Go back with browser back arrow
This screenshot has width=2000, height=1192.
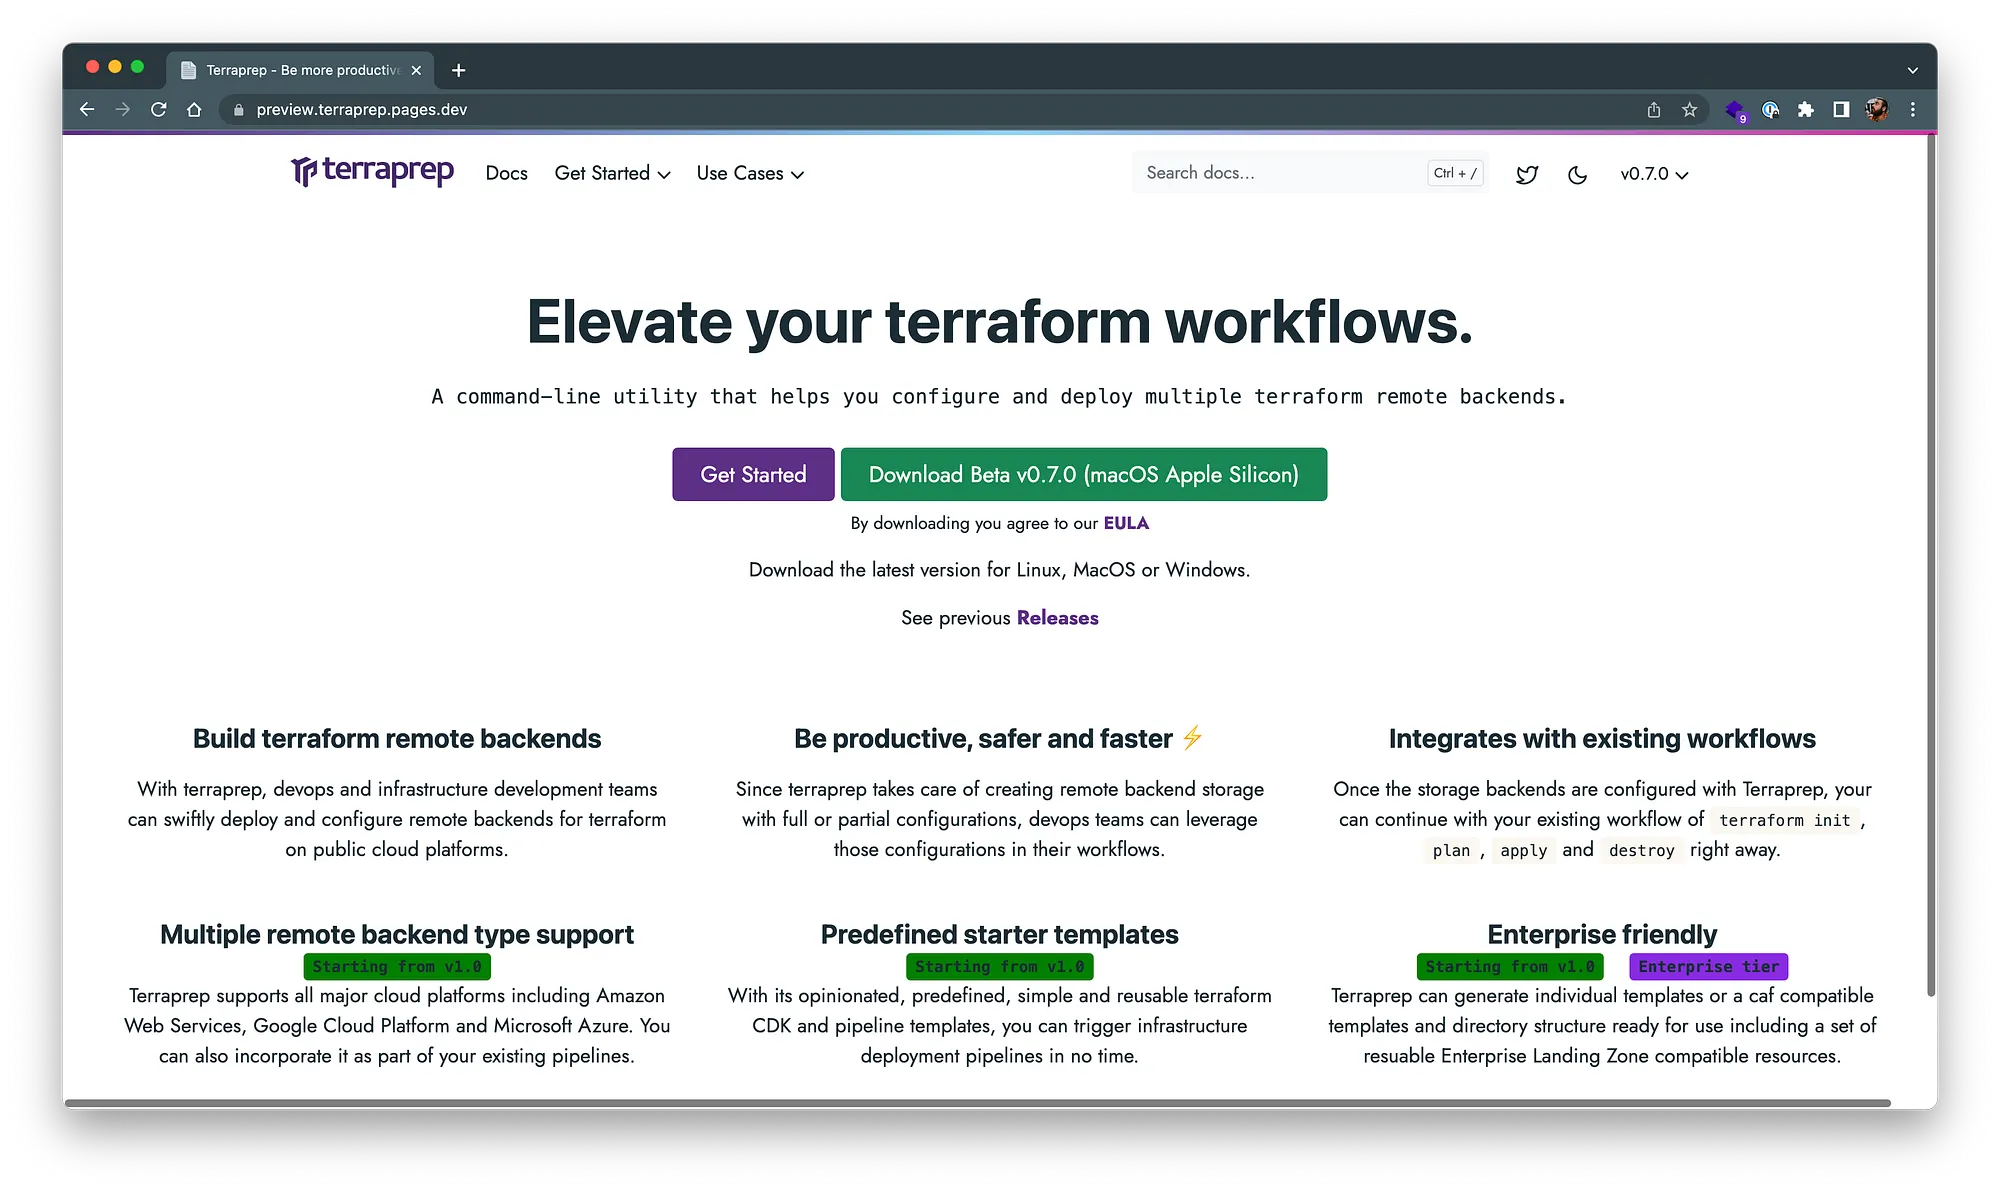pyautogui.click(x=87, y=109)
